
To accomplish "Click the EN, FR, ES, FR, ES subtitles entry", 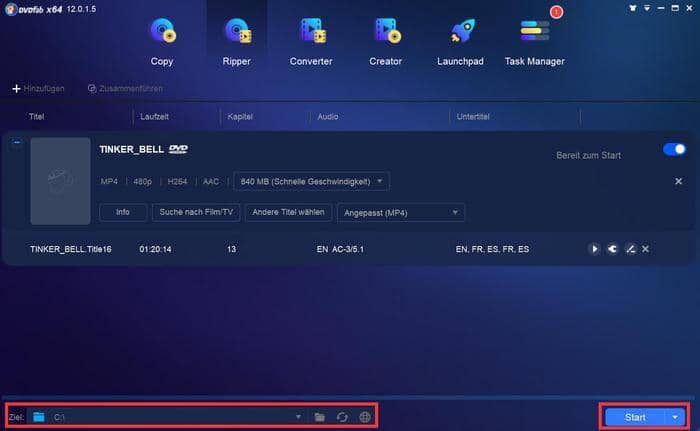I will (492, 249).
